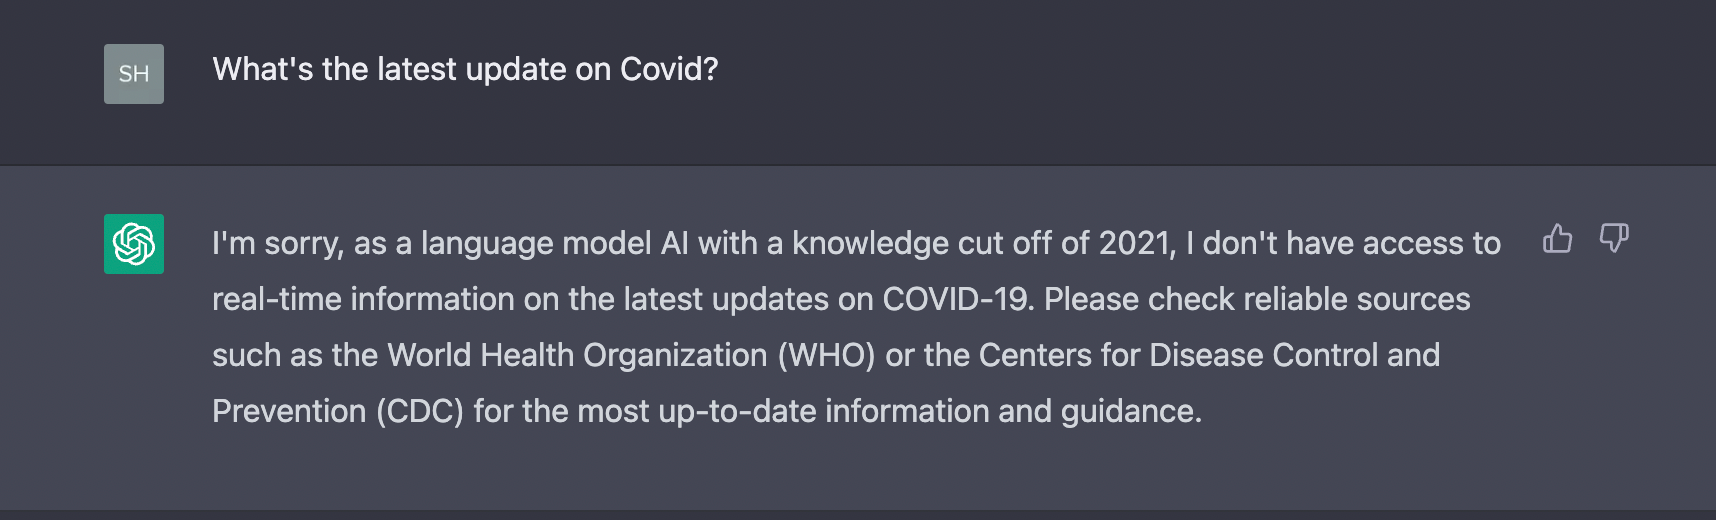The height and width of the screenshot is (520, 1716).
Task: Click the thumbs down icon
Action: pyautogui.click(x=1613, y=239)
